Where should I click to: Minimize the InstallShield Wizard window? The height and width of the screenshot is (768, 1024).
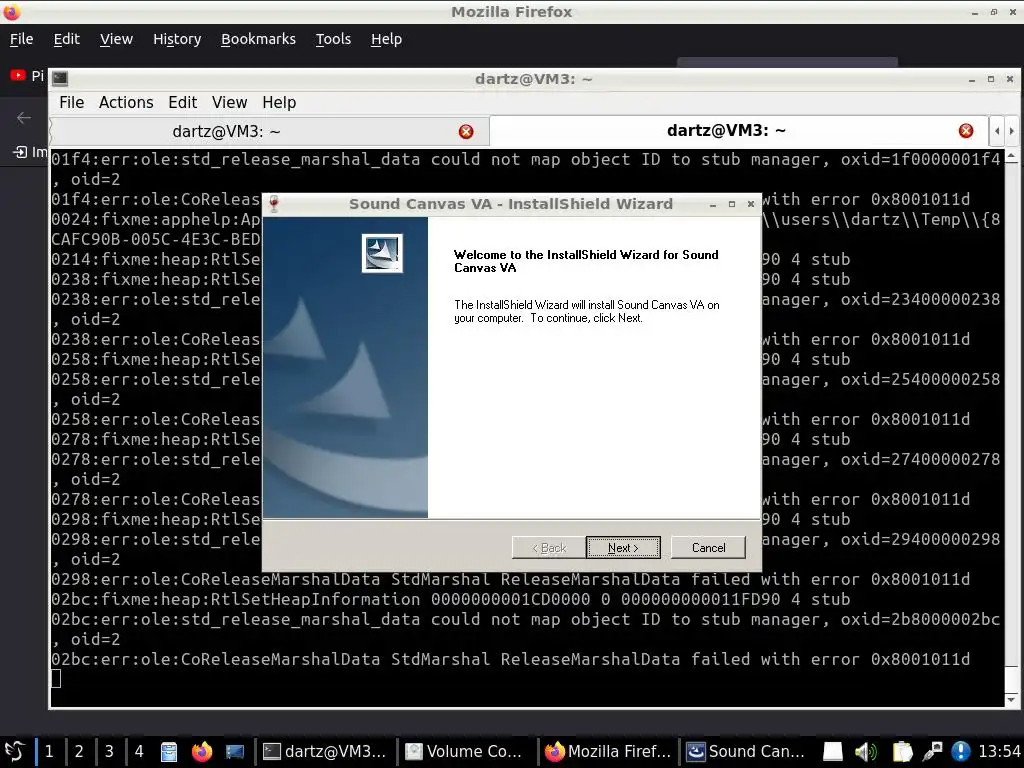[713, 205]
